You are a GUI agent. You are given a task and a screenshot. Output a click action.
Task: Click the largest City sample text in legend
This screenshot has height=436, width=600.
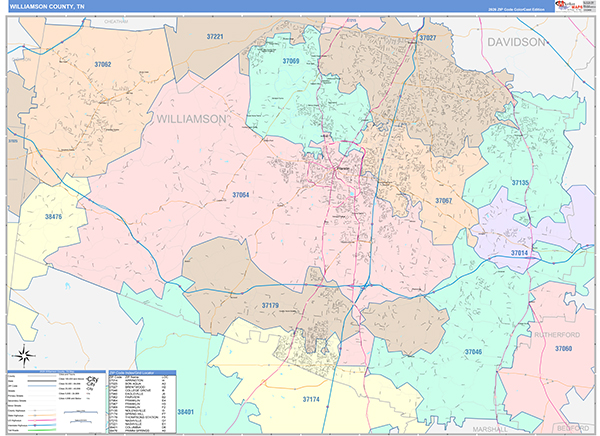tap(93, 379)
